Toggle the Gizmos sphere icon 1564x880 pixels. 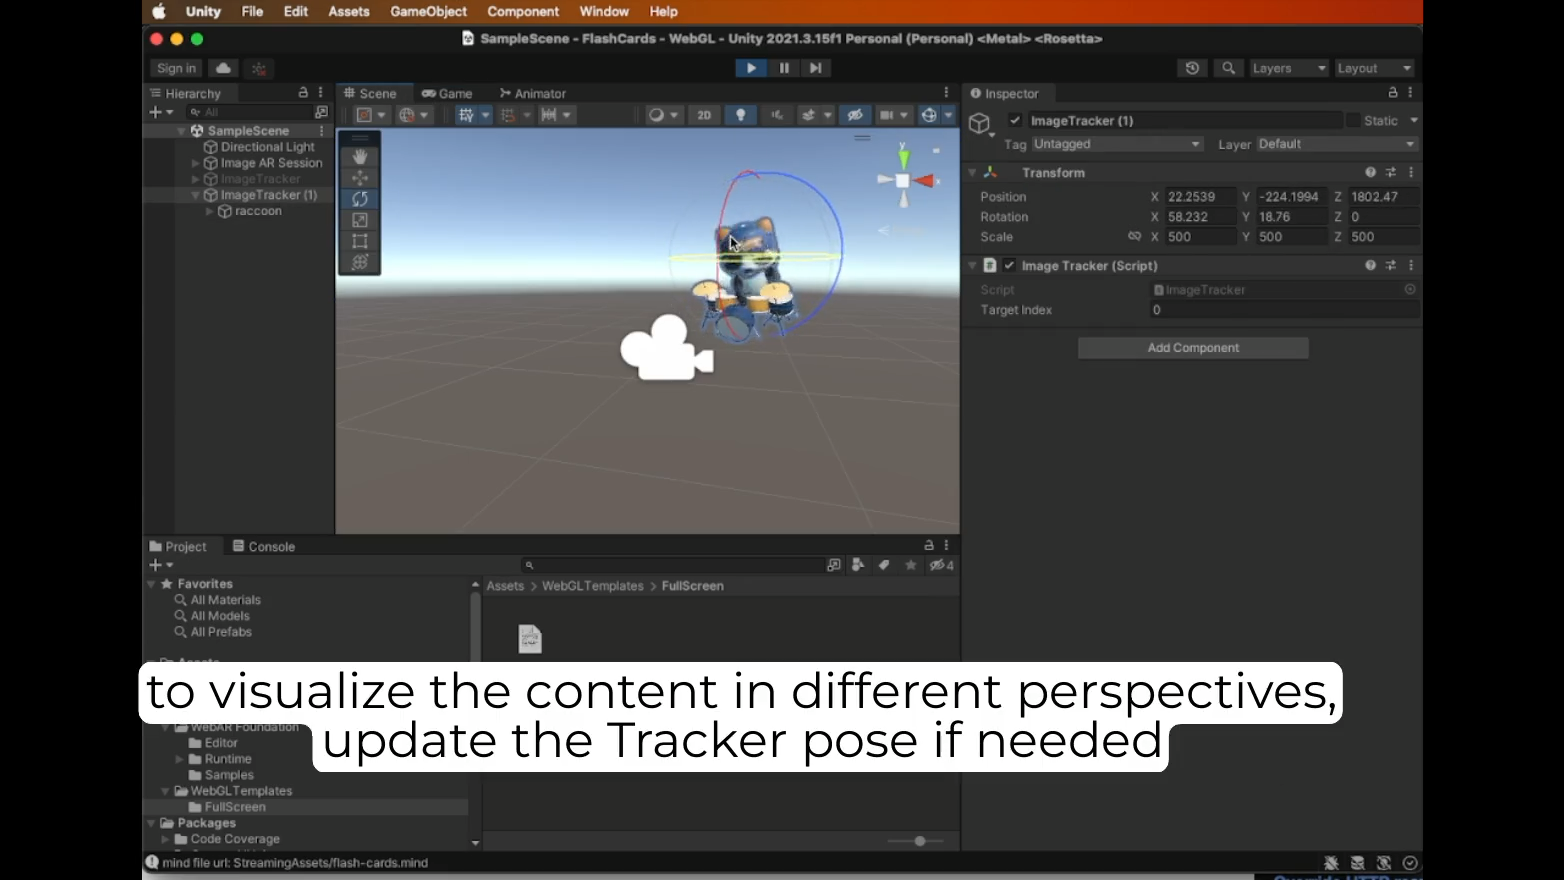pyautogui.click(x=929, y=115)
